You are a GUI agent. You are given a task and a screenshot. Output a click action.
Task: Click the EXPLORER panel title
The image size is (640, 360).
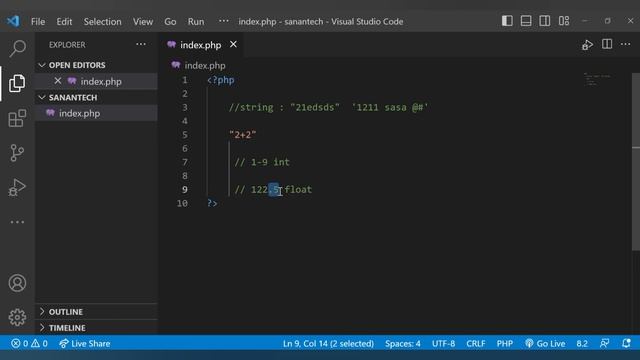click(x=67, y=44)
